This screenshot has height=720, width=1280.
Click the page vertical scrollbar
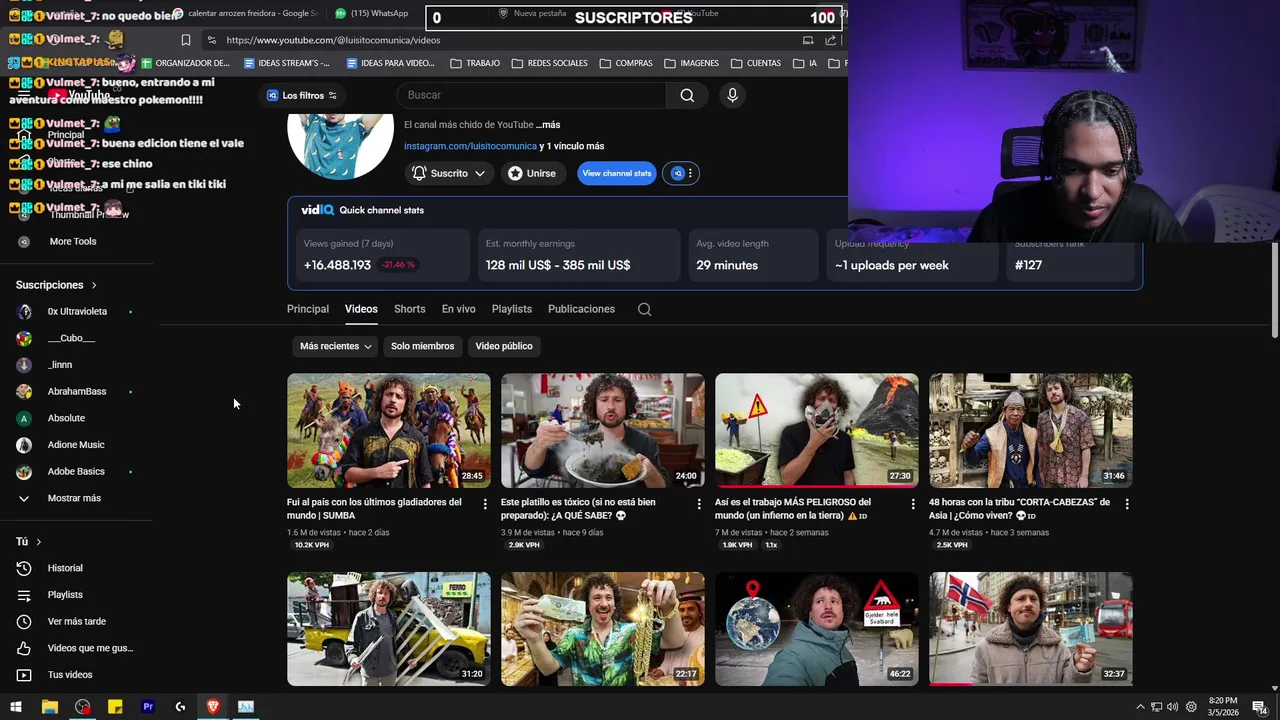pyautogui.click(x=1274, y=290)
